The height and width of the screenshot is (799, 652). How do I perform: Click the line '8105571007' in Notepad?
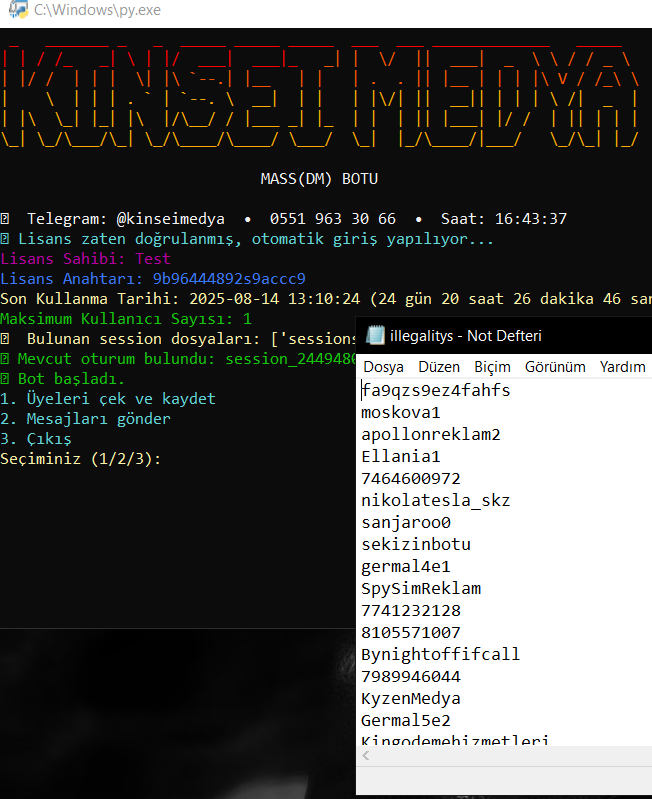tap(411, 632)
